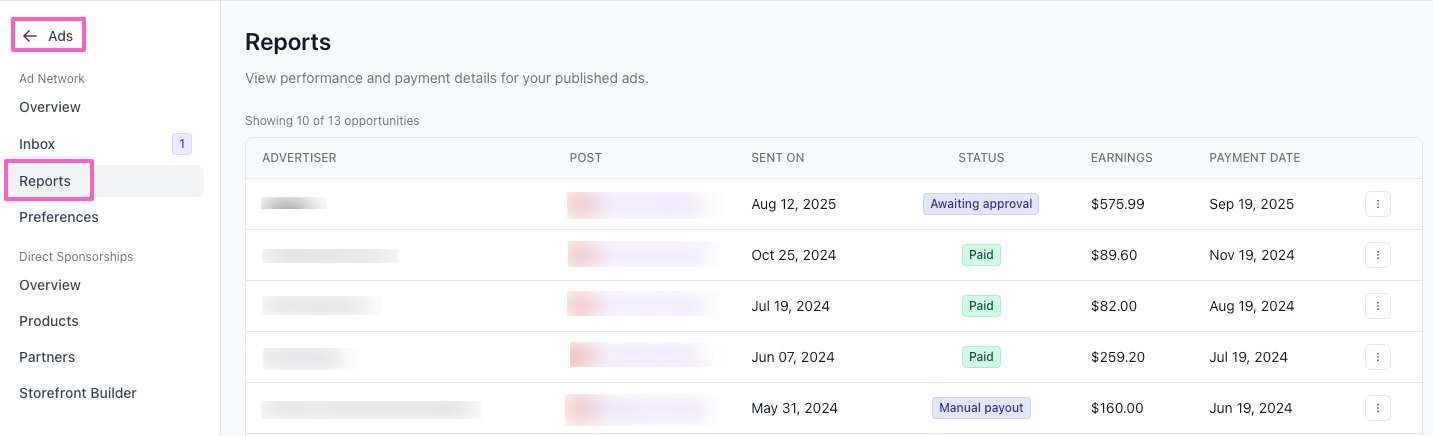This screenshot has height=436, width=1433.
Task: Open the three-dot menu for the $575.99 row
Action: pos(1377,204)
